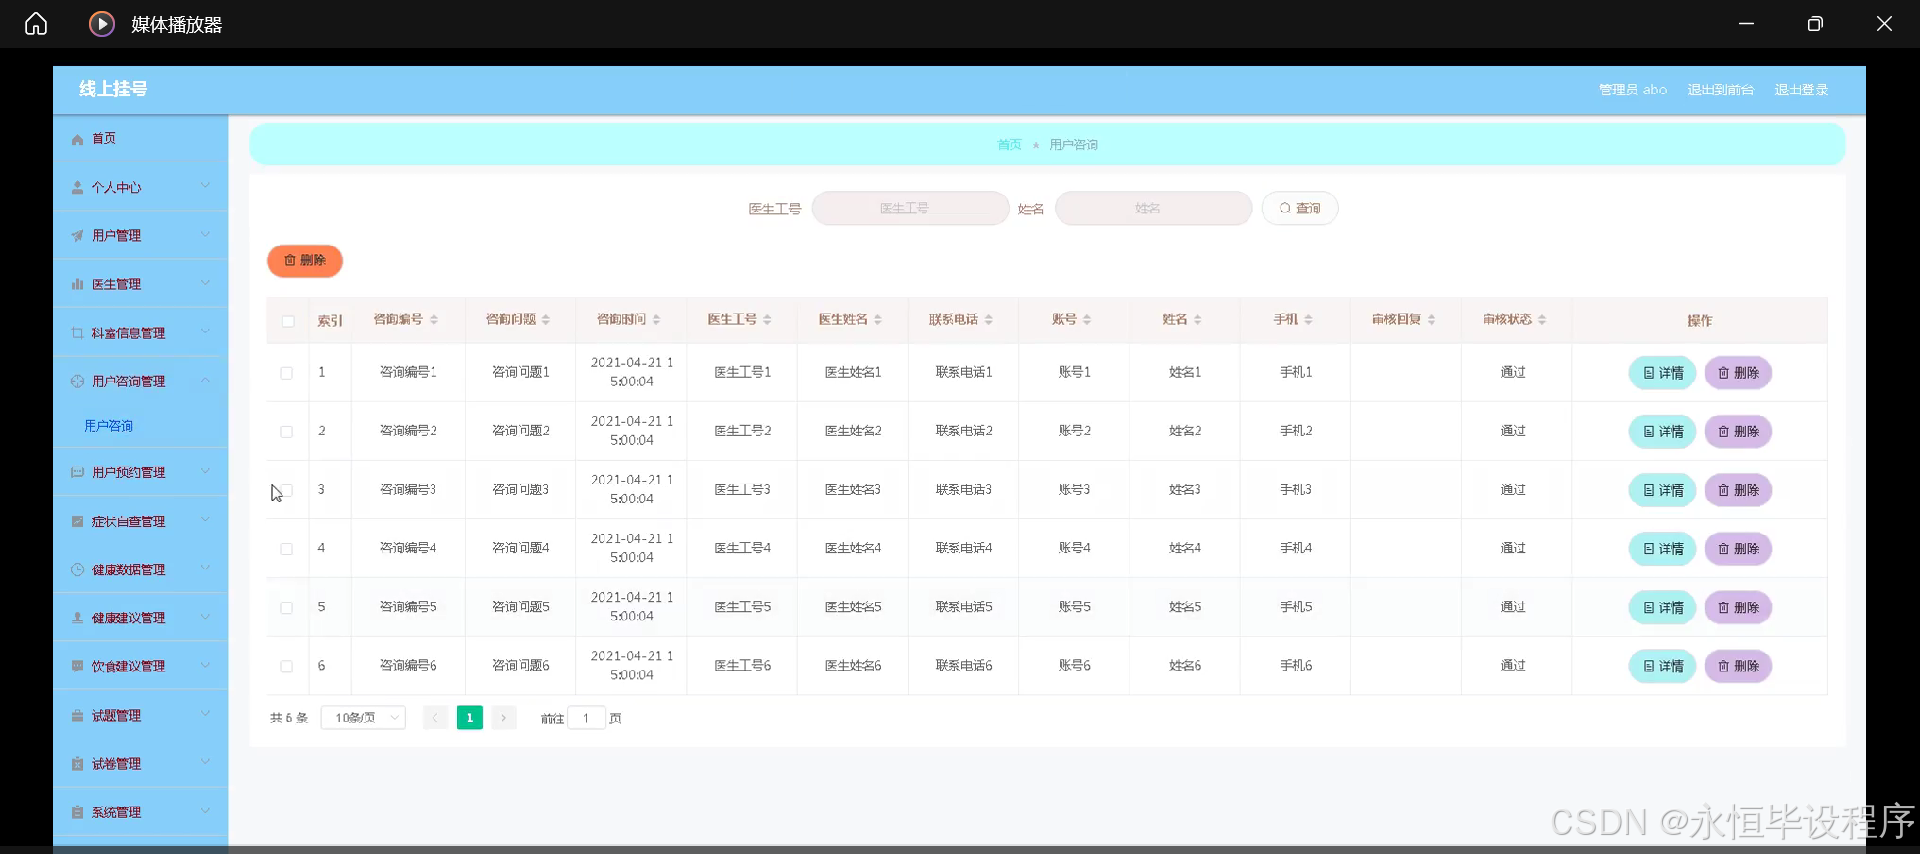Delete the 咨询编号2 row

(x=1738, y=432)
